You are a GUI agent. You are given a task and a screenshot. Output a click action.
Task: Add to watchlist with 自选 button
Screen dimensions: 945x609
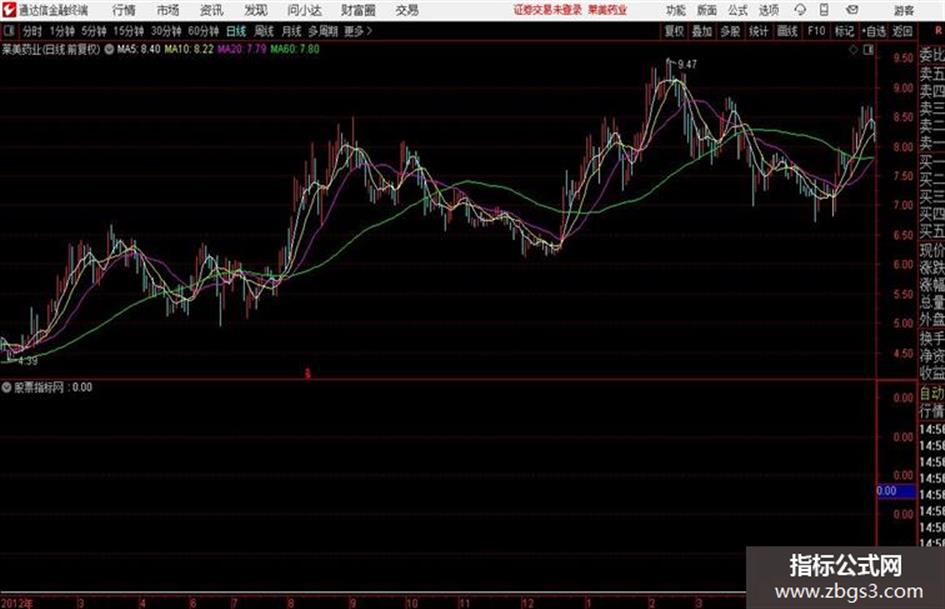point(874,31)
